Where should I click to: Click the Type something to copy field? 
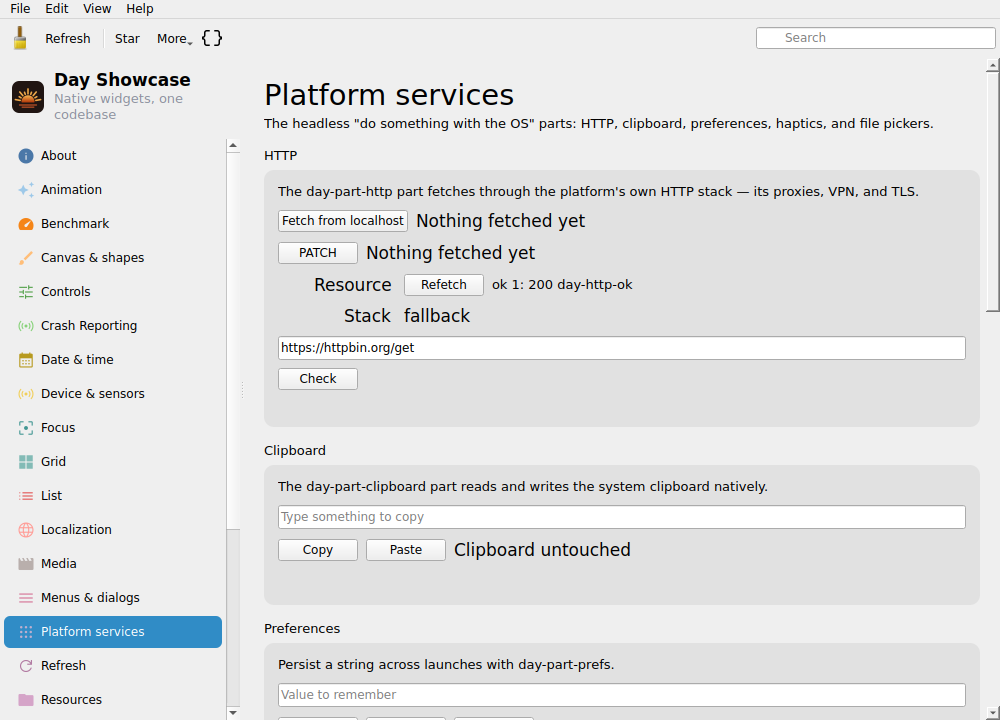coord(622,517)
